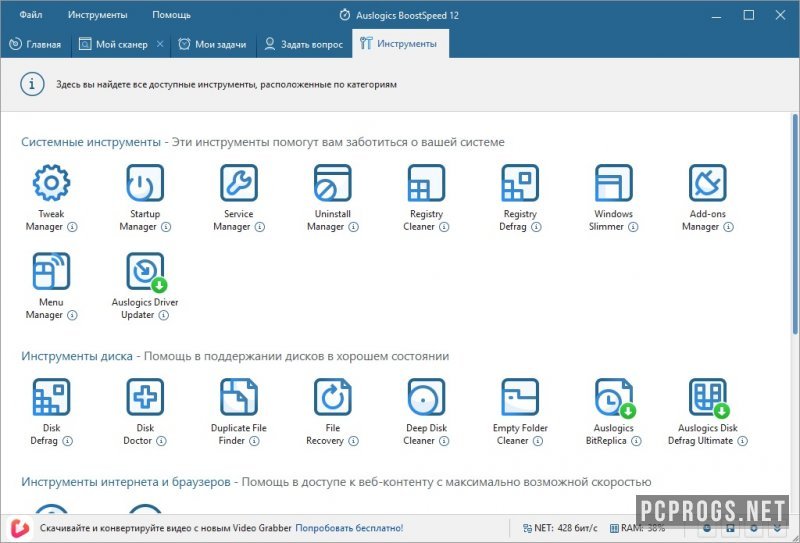Viewport: 800px width, 543px height.
Task: Start File Recovery tool
Action: (x=333, y=397)
